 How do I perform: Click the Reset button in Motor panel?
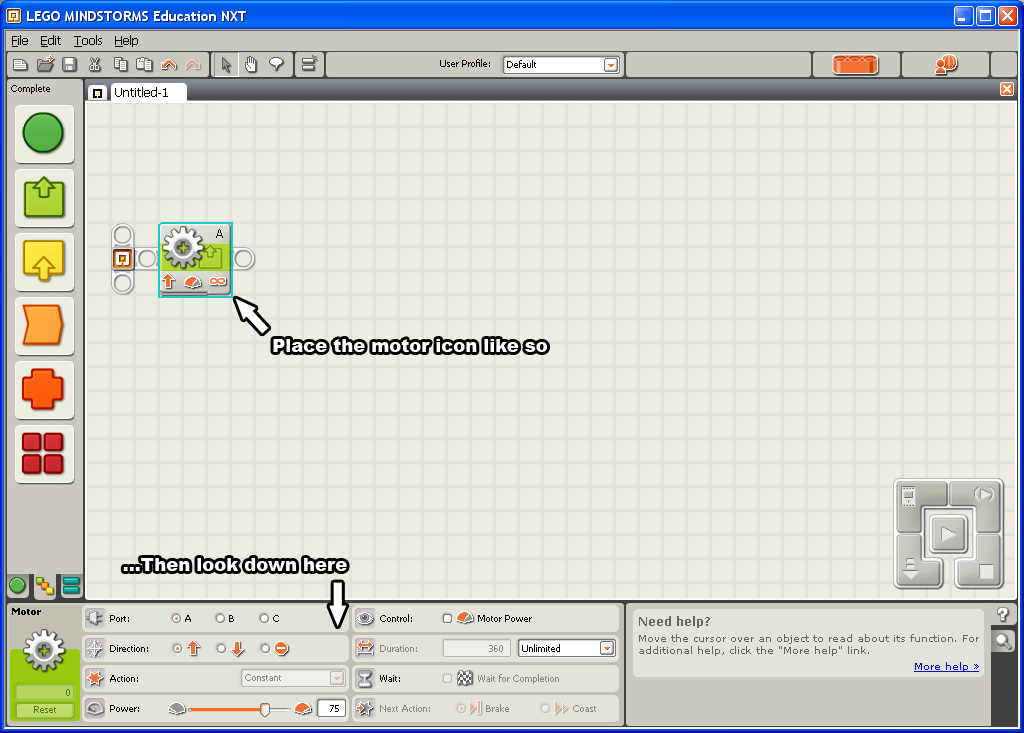[x=44, y=709]
